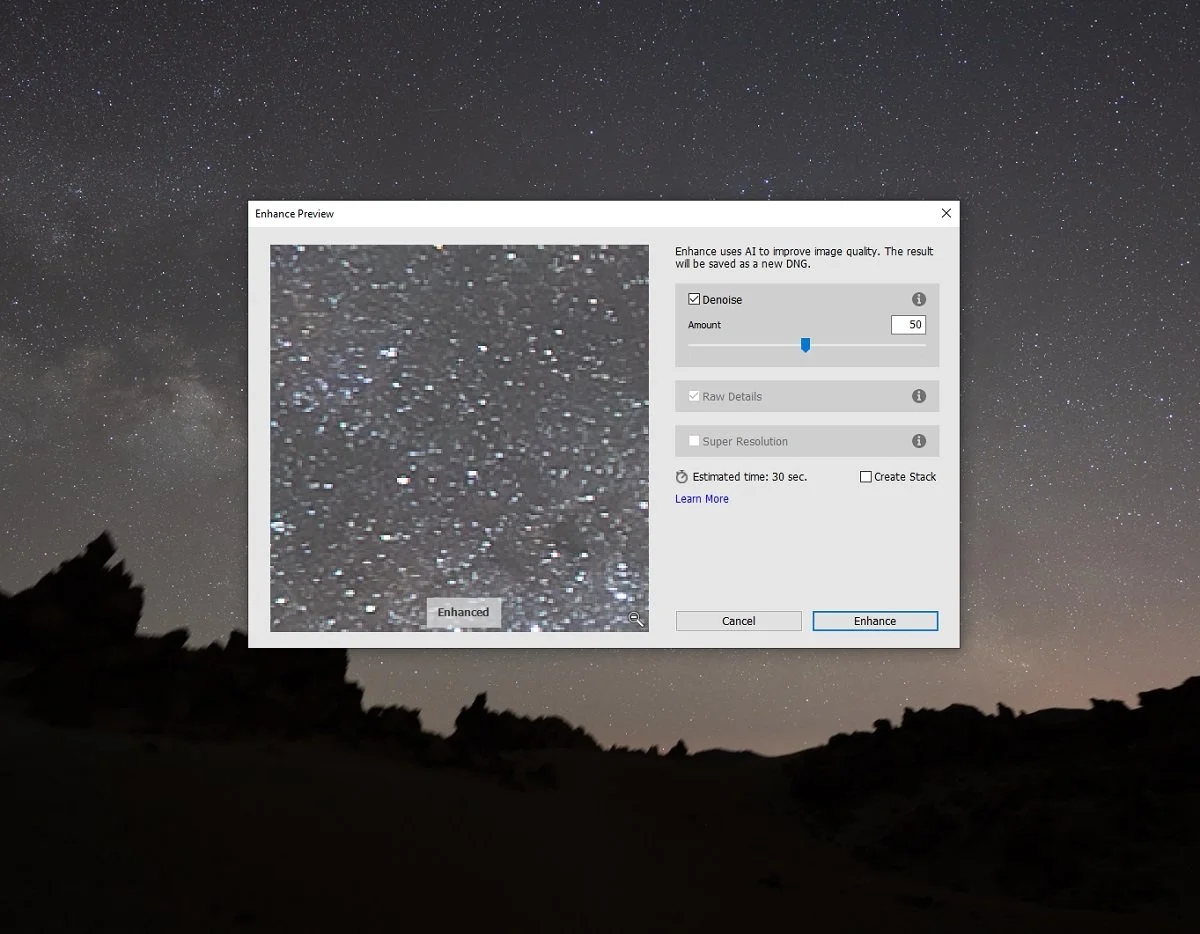Click the grayed-out Raw Details checkbox
1200x934 pixels.
coord(694,396)
